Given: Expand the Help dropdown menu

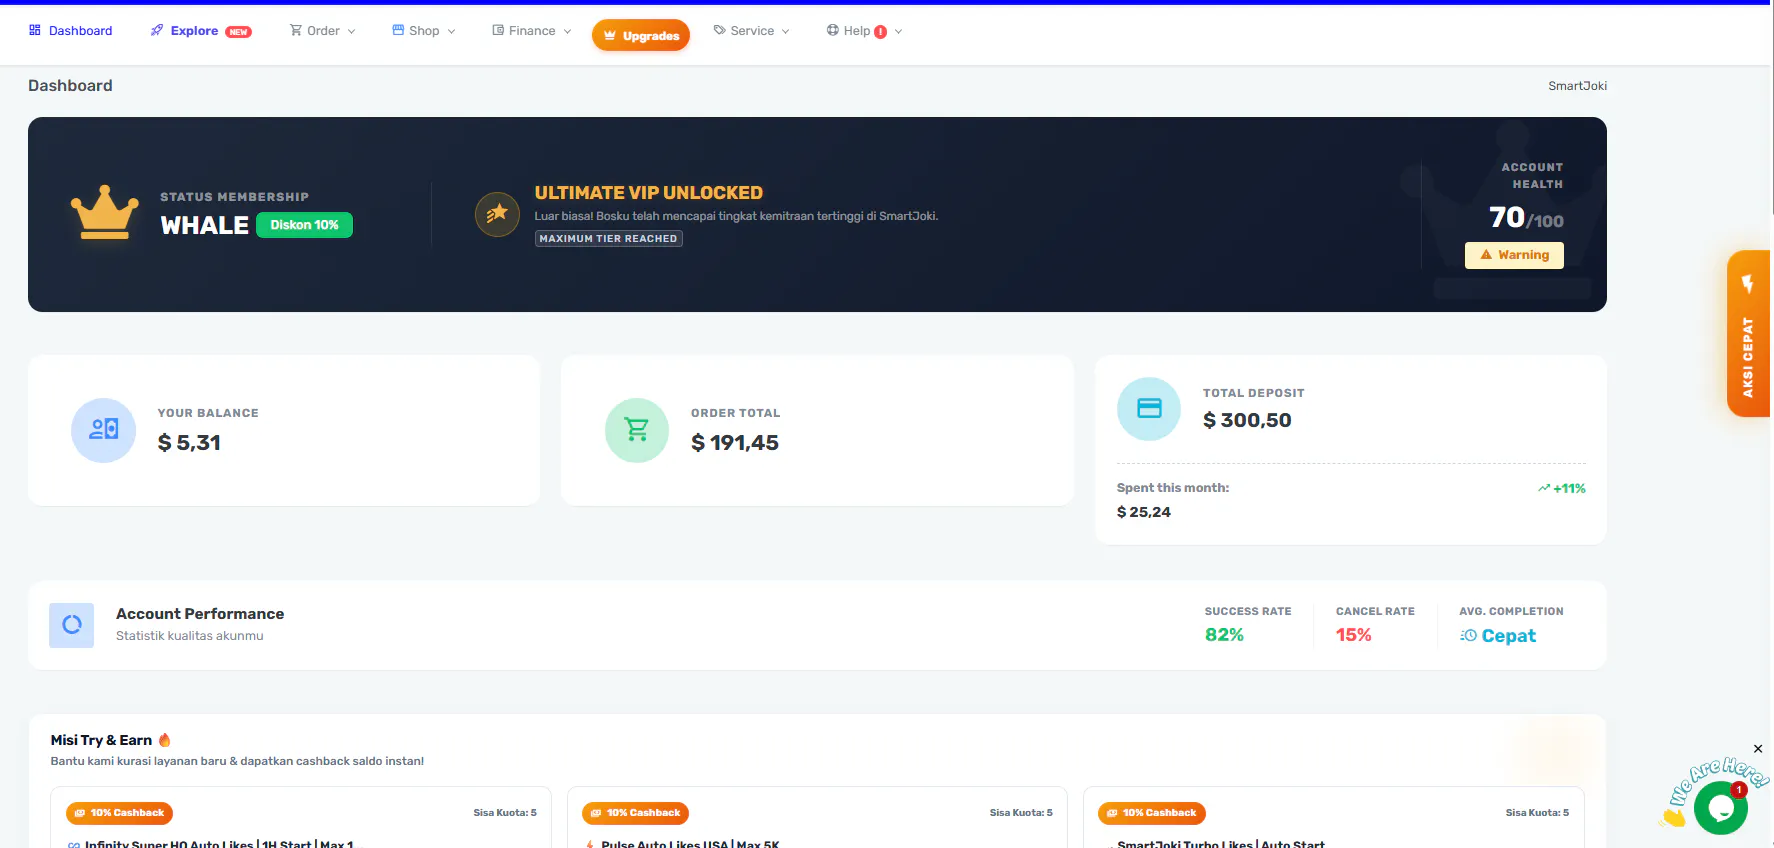Looking at the screenshot, I should pos(864,31).
